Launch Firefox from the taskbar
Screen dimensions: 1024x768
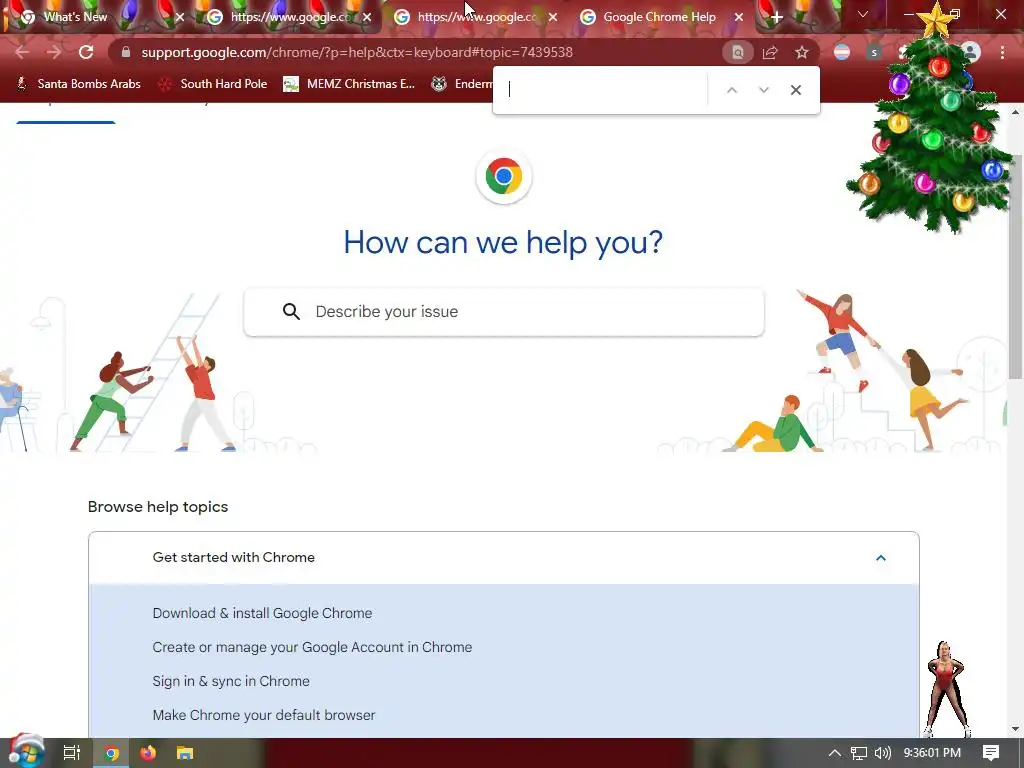tap(148, 753)
